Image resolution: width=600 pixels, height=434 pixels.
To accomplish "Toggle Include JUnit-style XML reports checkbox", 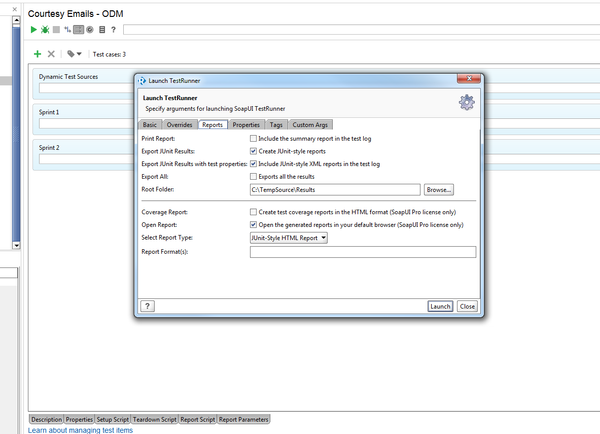I will pos(253,164).
